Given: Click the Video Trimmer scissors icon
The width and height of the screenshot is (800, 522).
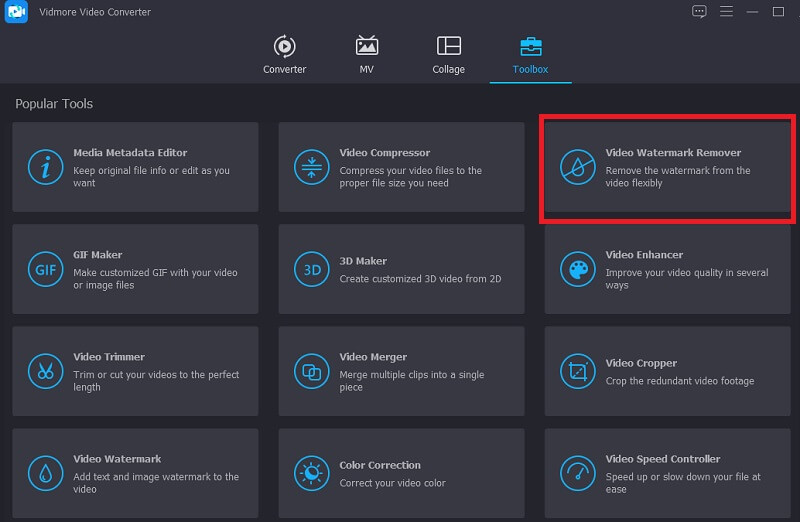Looking at the screenshot, I should [45, 371].
